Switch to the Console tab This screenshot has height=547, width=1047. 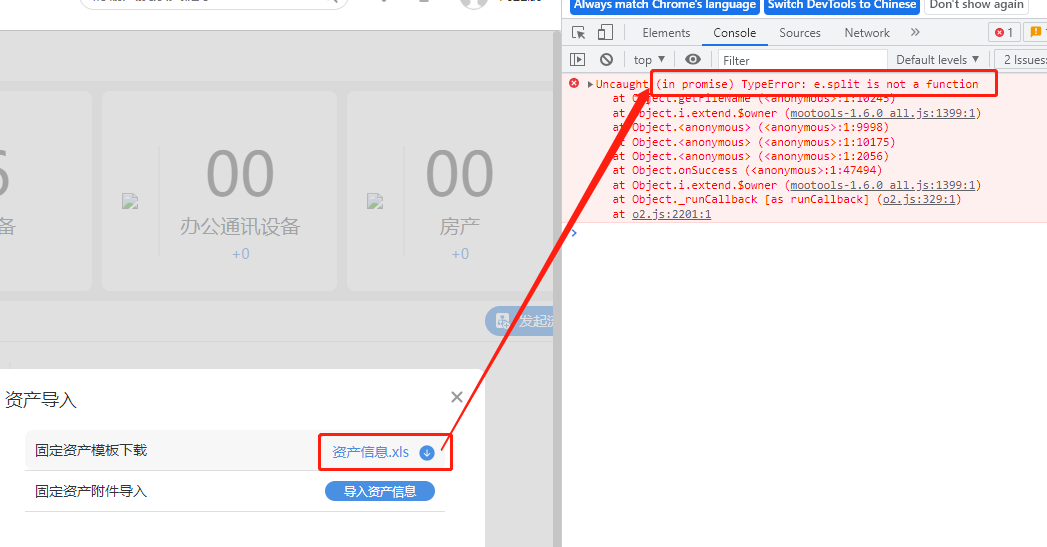tap(735, 33)
